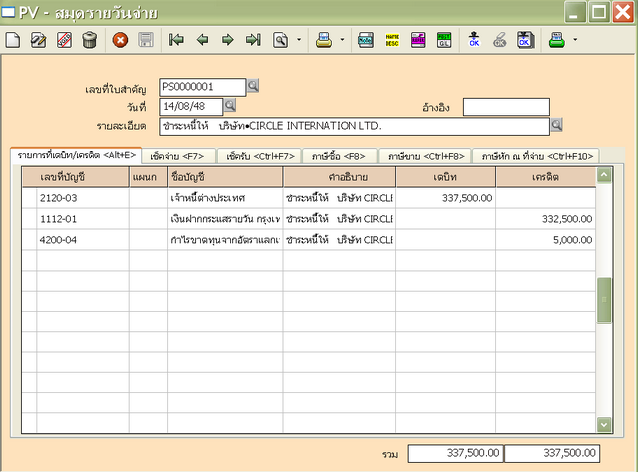The width and height of the screenshot is (638, 472).
Task: Expand the yellow printer dropdown arrow
Action: tap(342, 41)
